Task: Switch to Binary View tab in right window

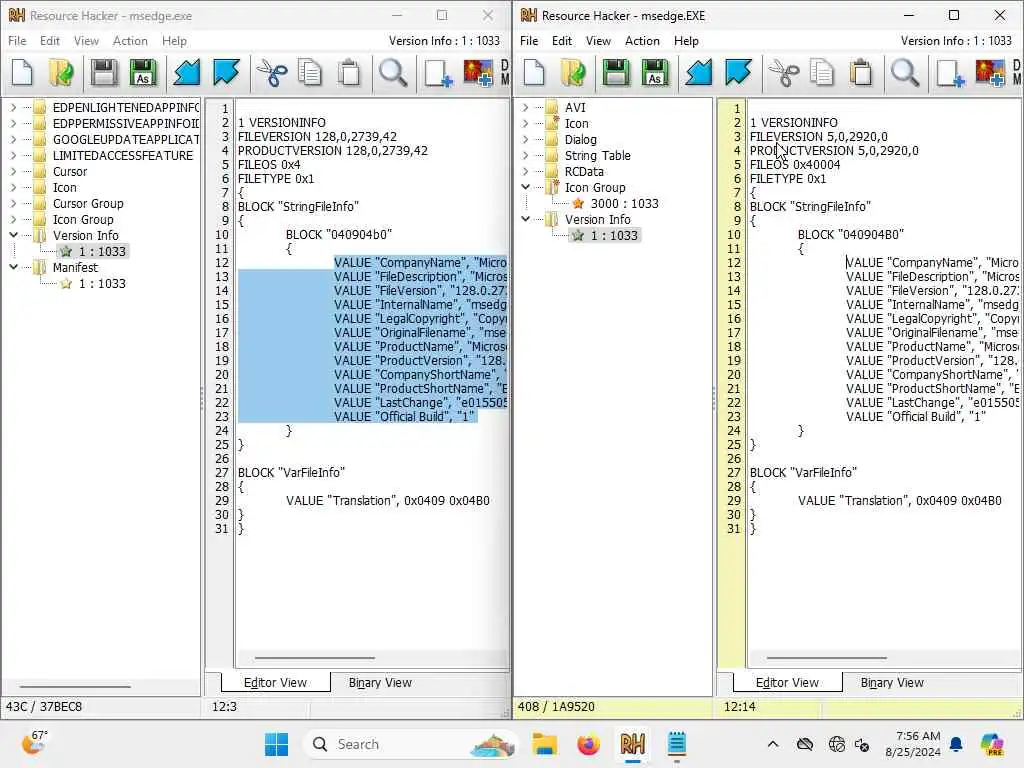Action: [x=892, y=682]
